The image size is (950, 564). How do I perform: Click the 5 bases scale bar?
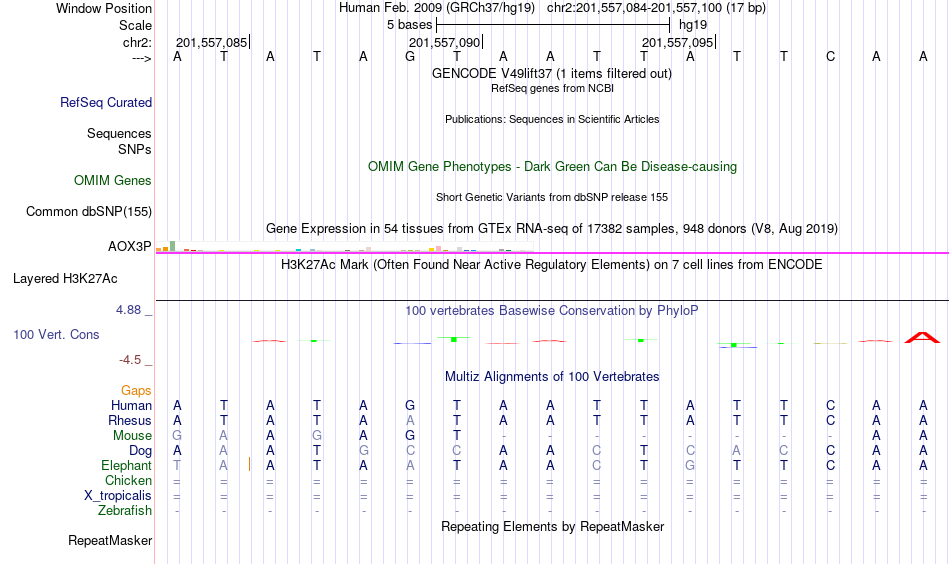[x=553, y=25]
